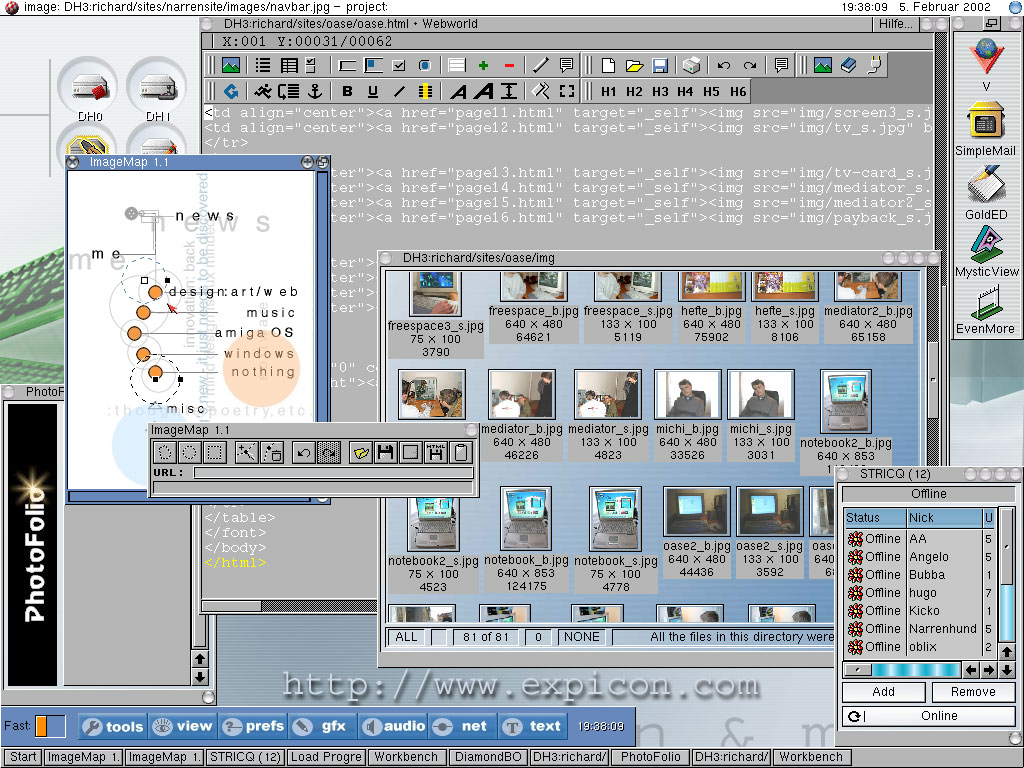The image size is (1024, 768).
Task: Click the H3 heading button
Action: (660, 91)
